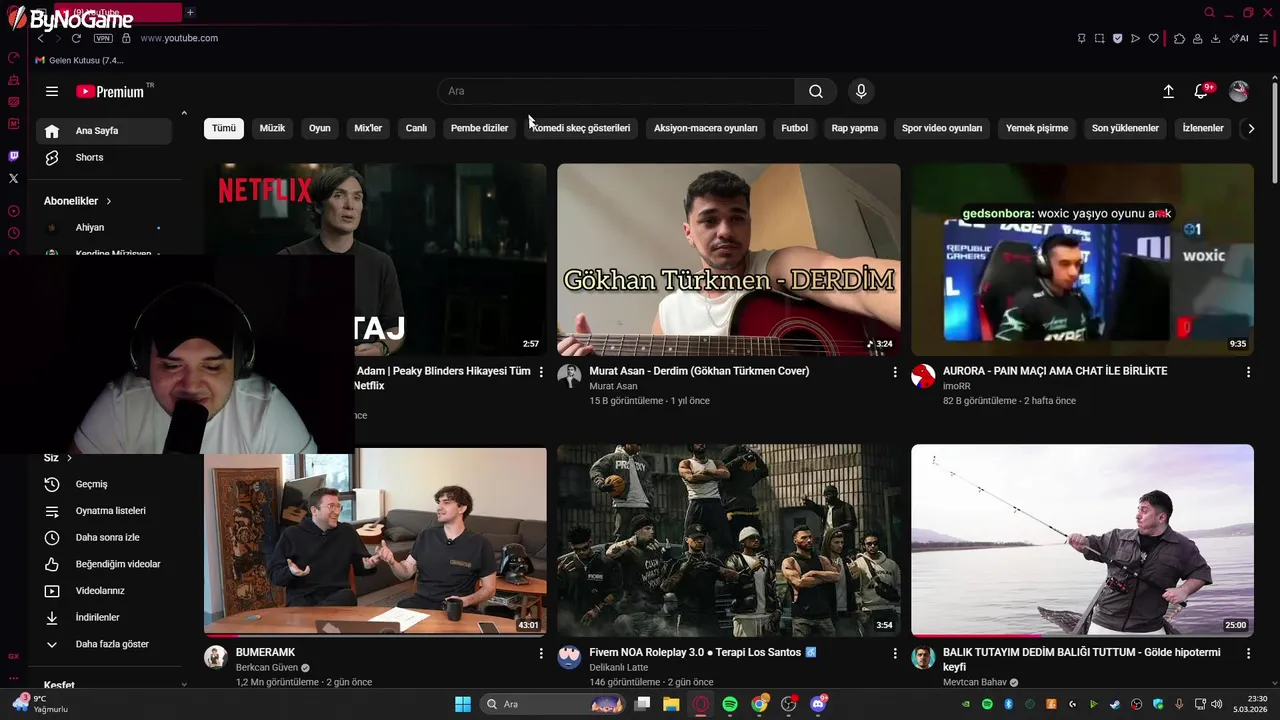Select Aksiyon-macera oyunları chip
1280x720 pixels.
(x=706, y=128)
